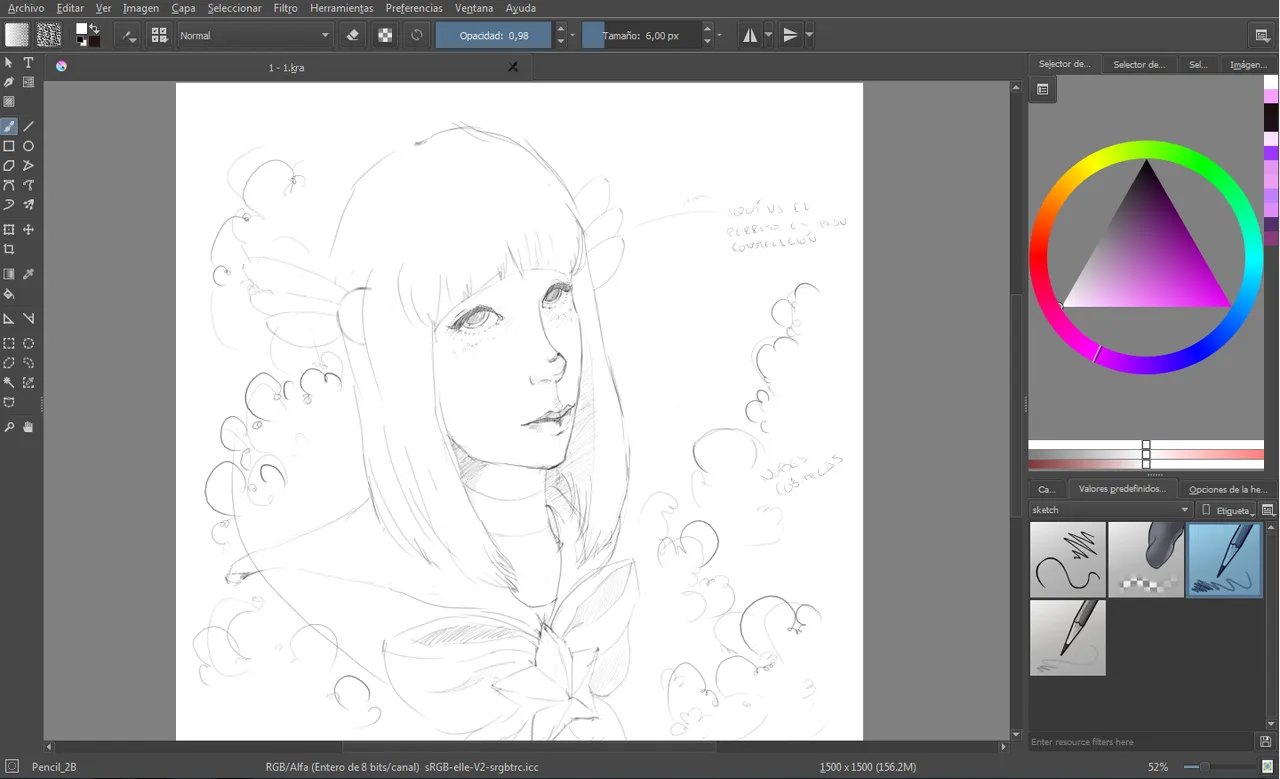Viewport: 1280px width, 779px height.
Task: Adjust the Opacidad slider
Action: tap(494, 35)
